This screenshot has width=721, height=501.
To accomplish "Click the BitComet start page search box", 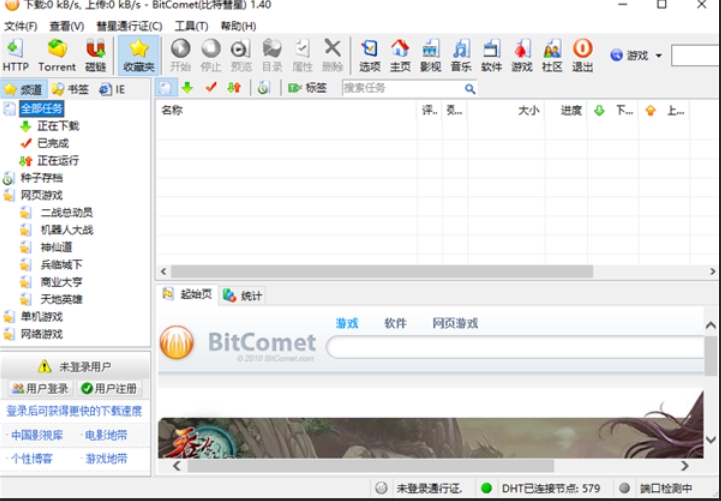I will click(515, 347).
